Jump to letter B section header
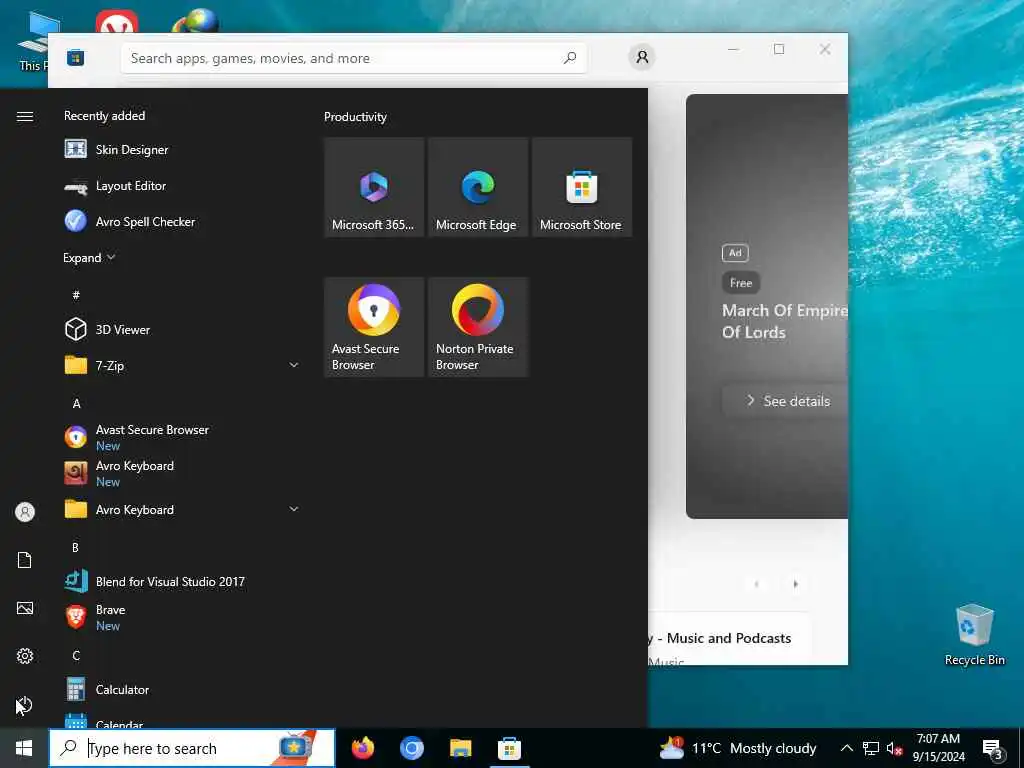This screenshot has width=1024, height=768. click(x=75, y=547)
